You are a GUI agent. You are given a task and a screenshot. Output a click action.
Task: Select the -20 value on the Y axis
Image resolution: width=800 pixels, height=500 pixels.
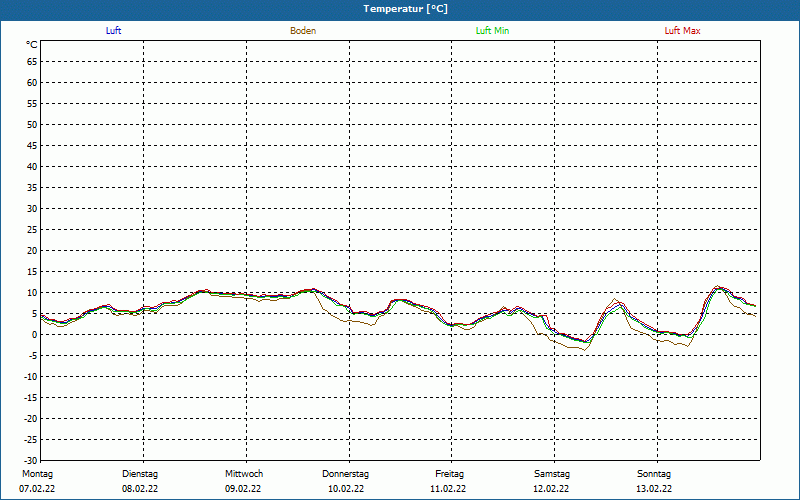[x=31, y=418]
